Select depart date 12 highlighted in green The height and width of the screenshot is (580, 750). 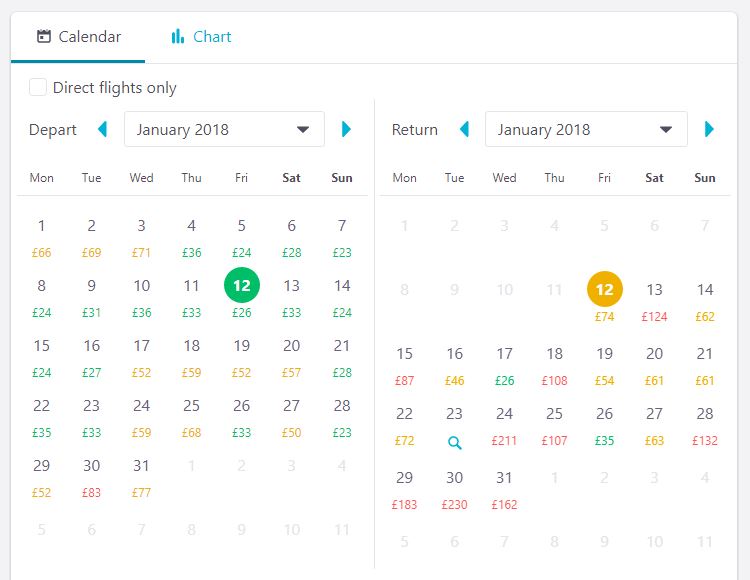pos(241,286)
